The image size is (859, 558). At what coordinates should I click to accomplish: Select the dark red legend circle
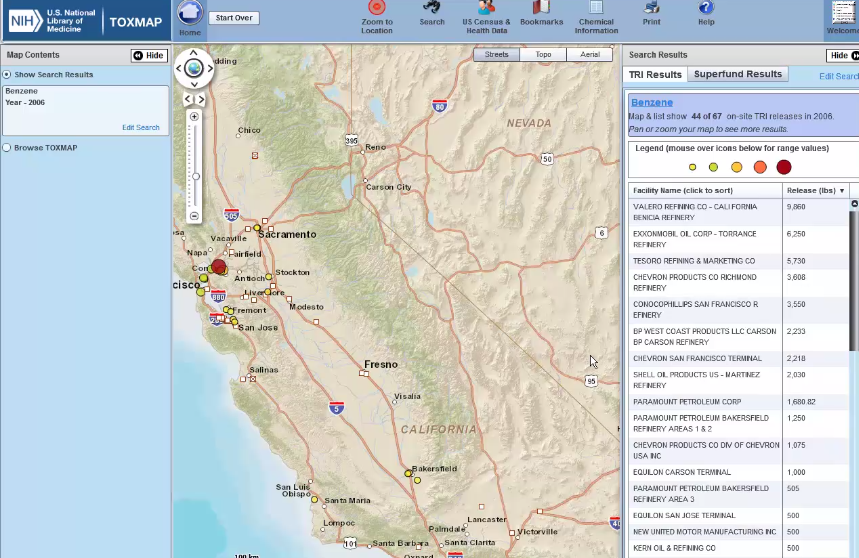[784, 167]
